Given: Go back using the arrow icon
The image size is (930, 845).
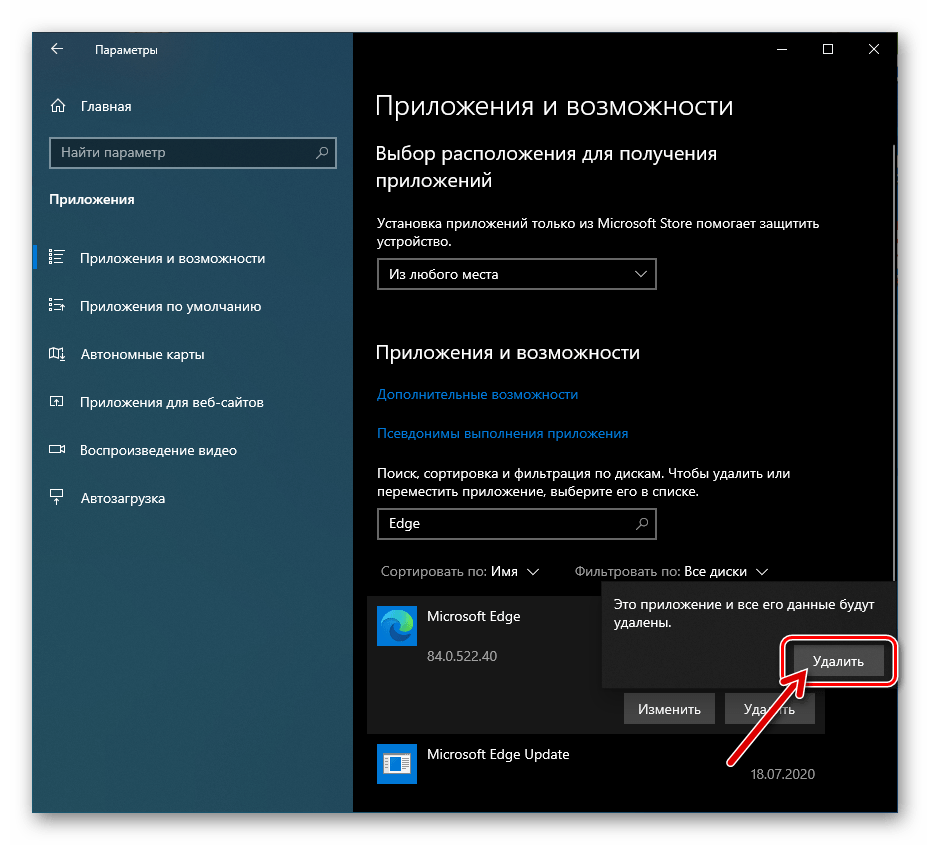Looking at the screenshot, I should coord(57,49).
